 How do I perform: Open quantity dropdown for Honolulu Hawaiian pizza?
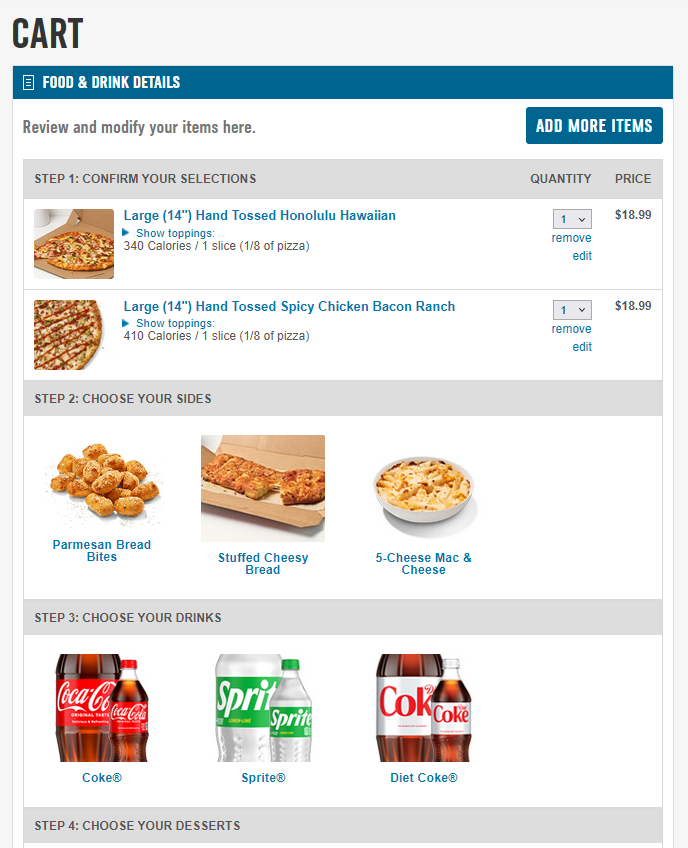pyautogui.click(x=572, y=219)
